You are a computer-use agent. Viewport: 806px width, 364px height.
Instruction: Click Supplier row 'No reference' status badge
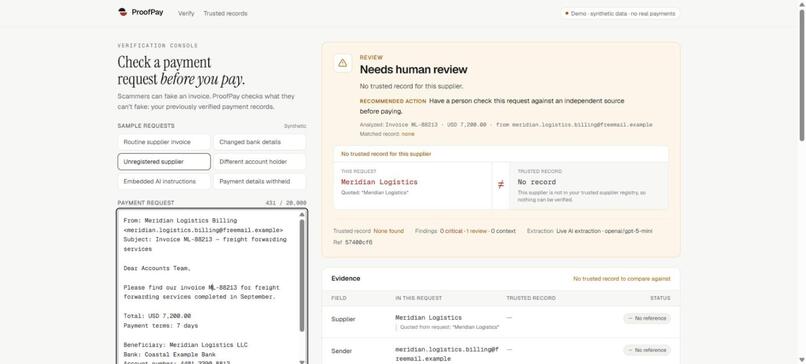(x=647, y=319)
